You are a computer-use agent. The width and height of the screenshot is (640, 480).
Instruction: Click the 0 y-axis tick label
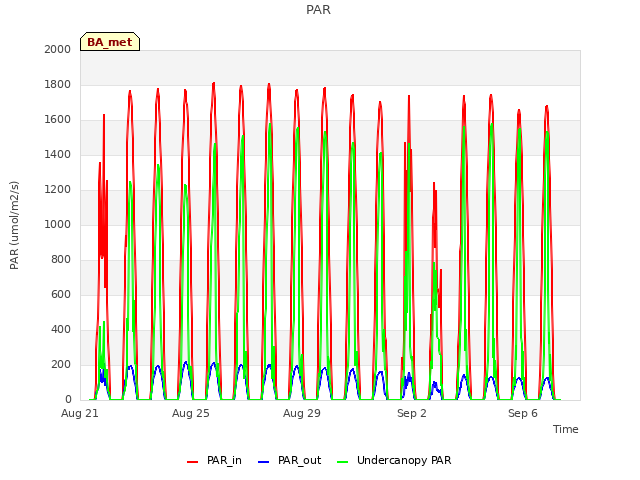point(68,400)
